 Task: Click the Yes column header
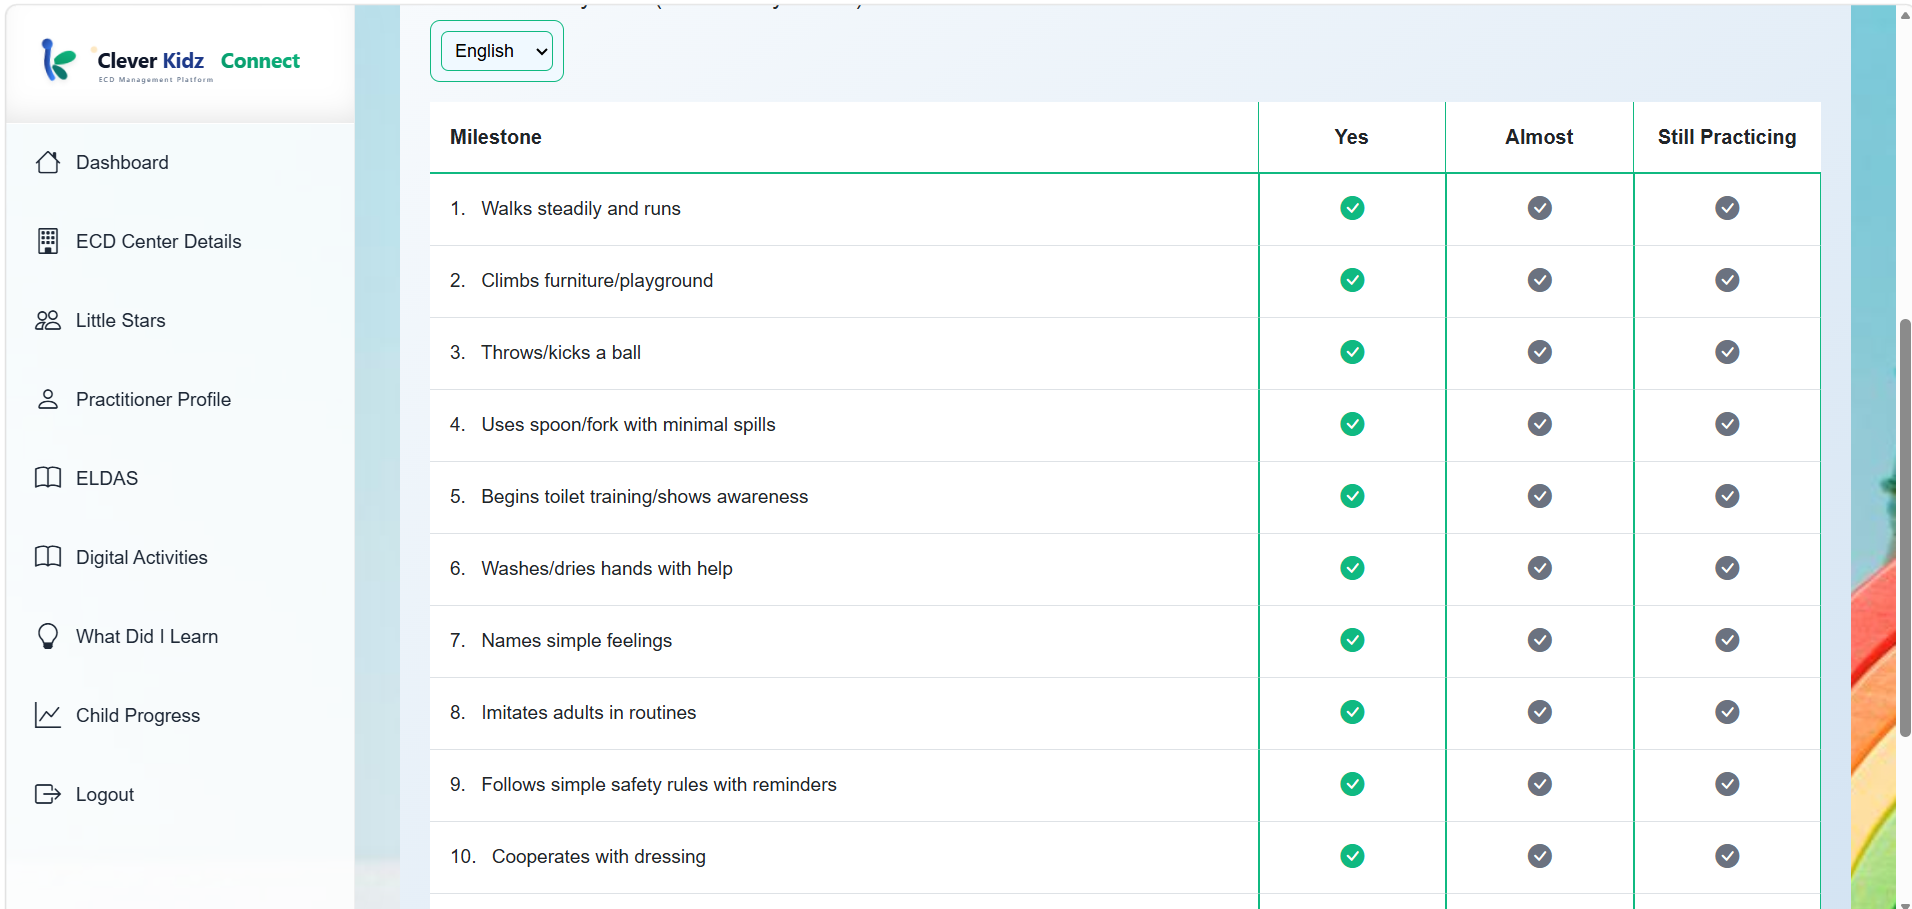(1351, 137)
